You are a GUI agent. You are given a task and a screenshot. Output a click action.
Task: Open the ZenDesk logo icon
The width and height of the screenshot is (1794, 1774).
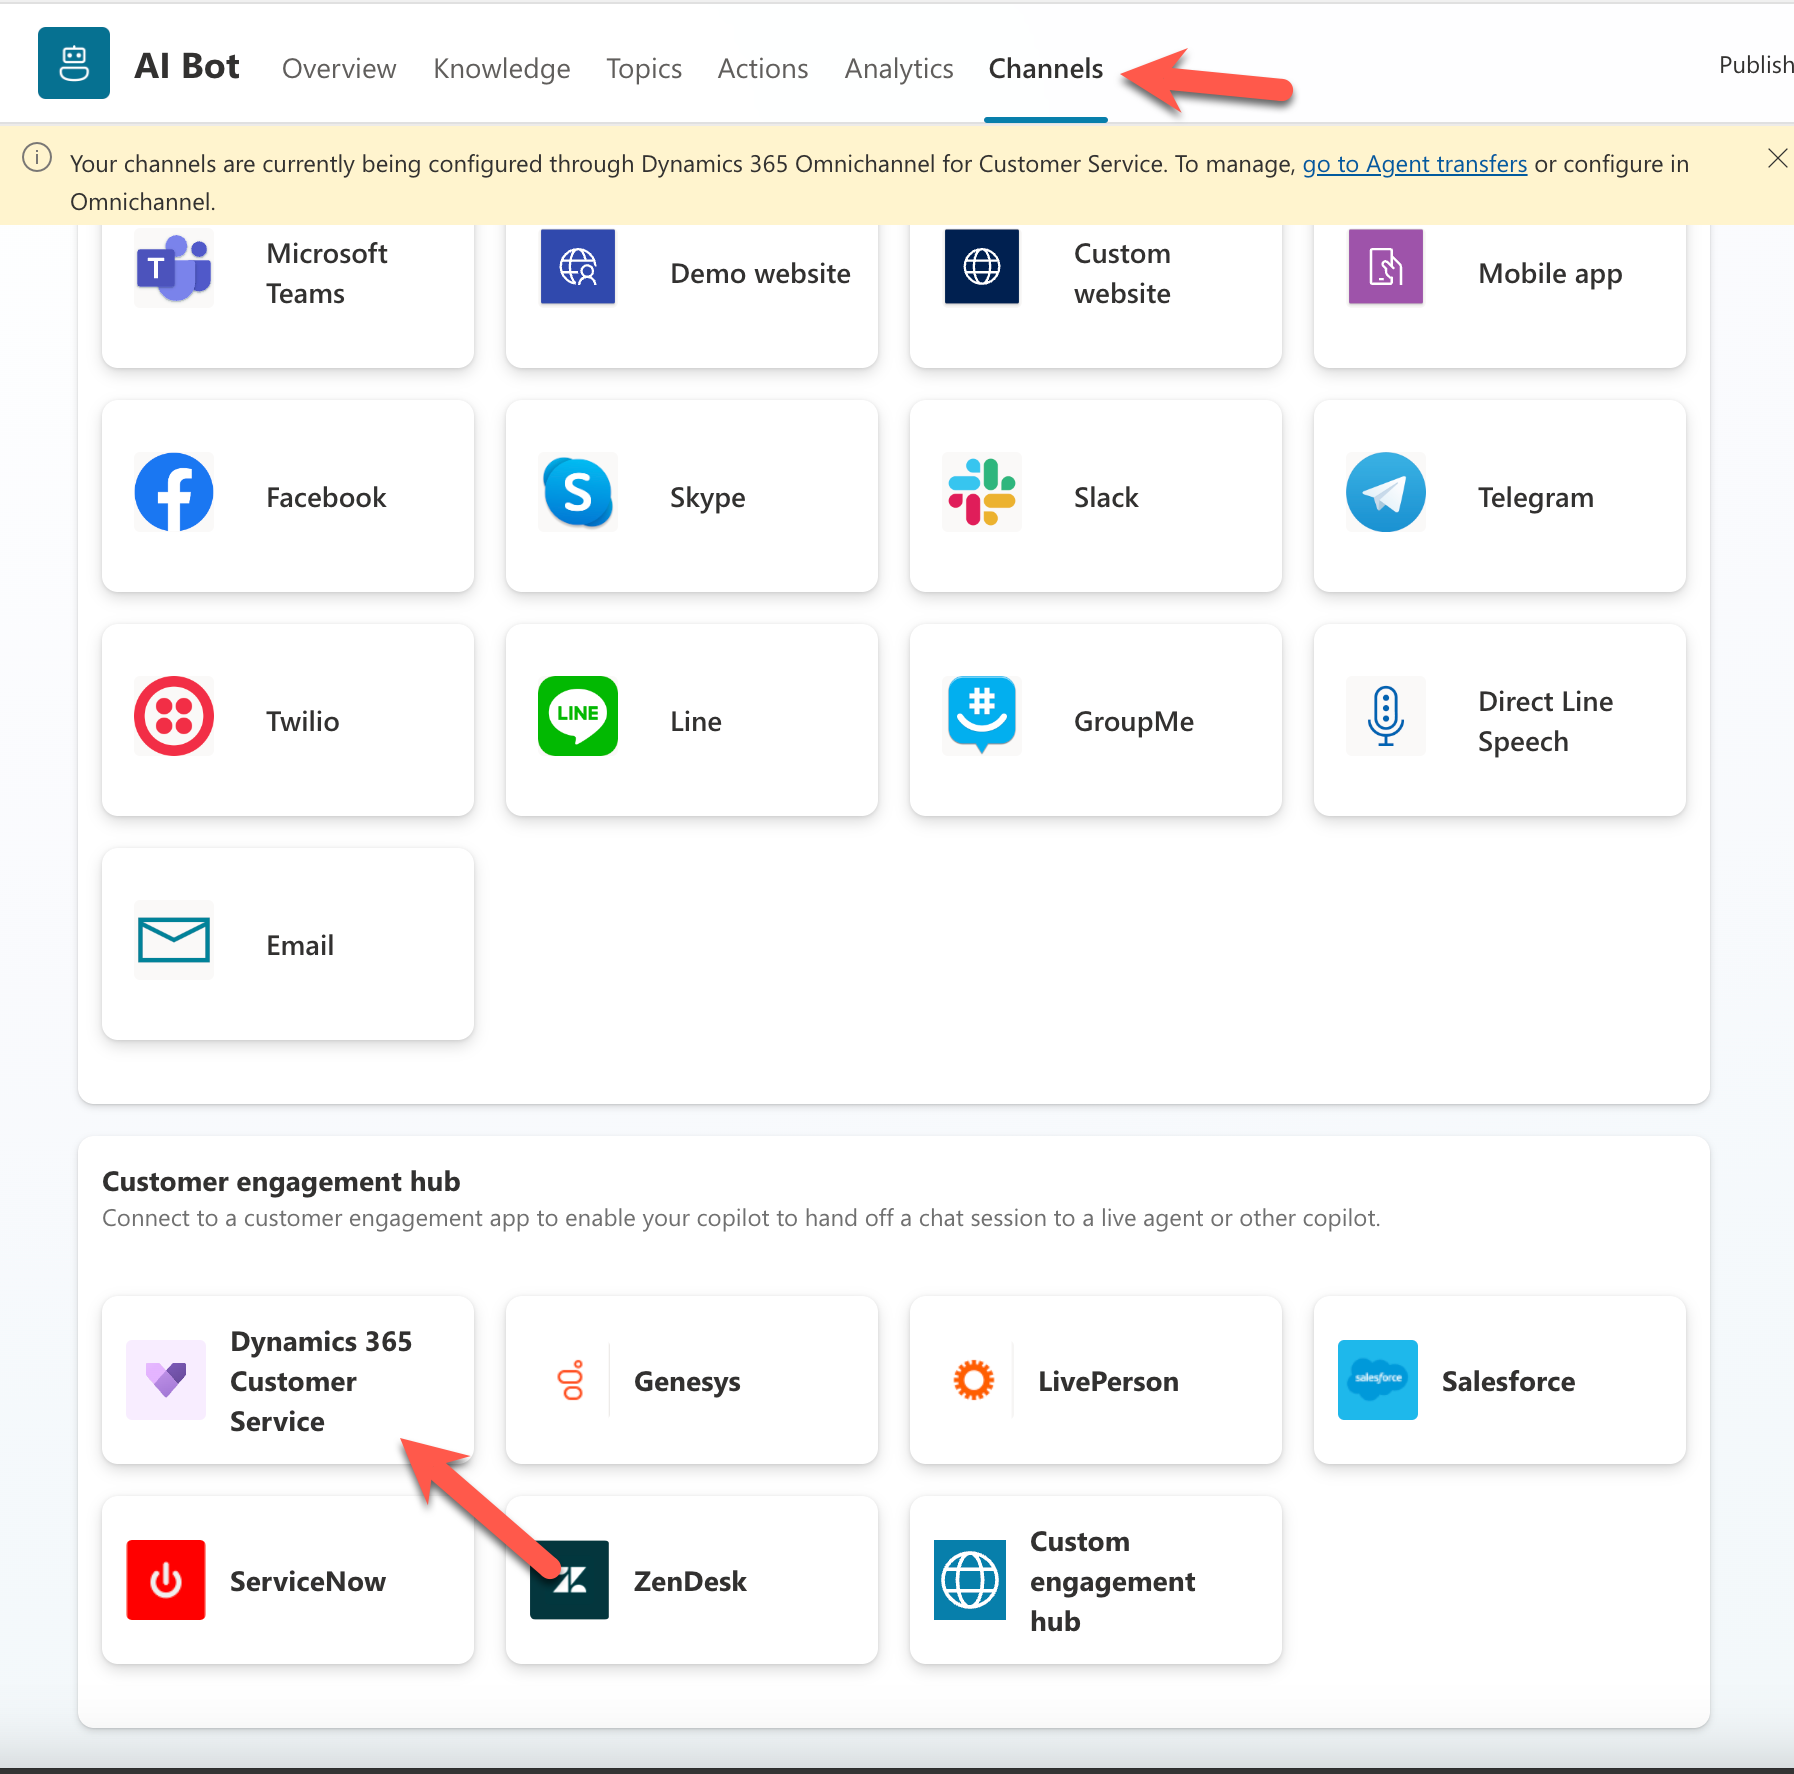tap(570, 1580)
